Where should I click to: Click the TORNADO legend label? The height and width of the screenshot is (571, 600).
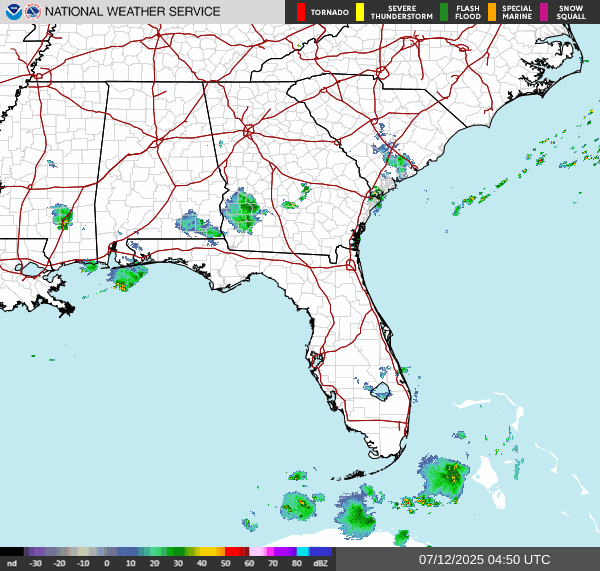click(x=329, y=12)
